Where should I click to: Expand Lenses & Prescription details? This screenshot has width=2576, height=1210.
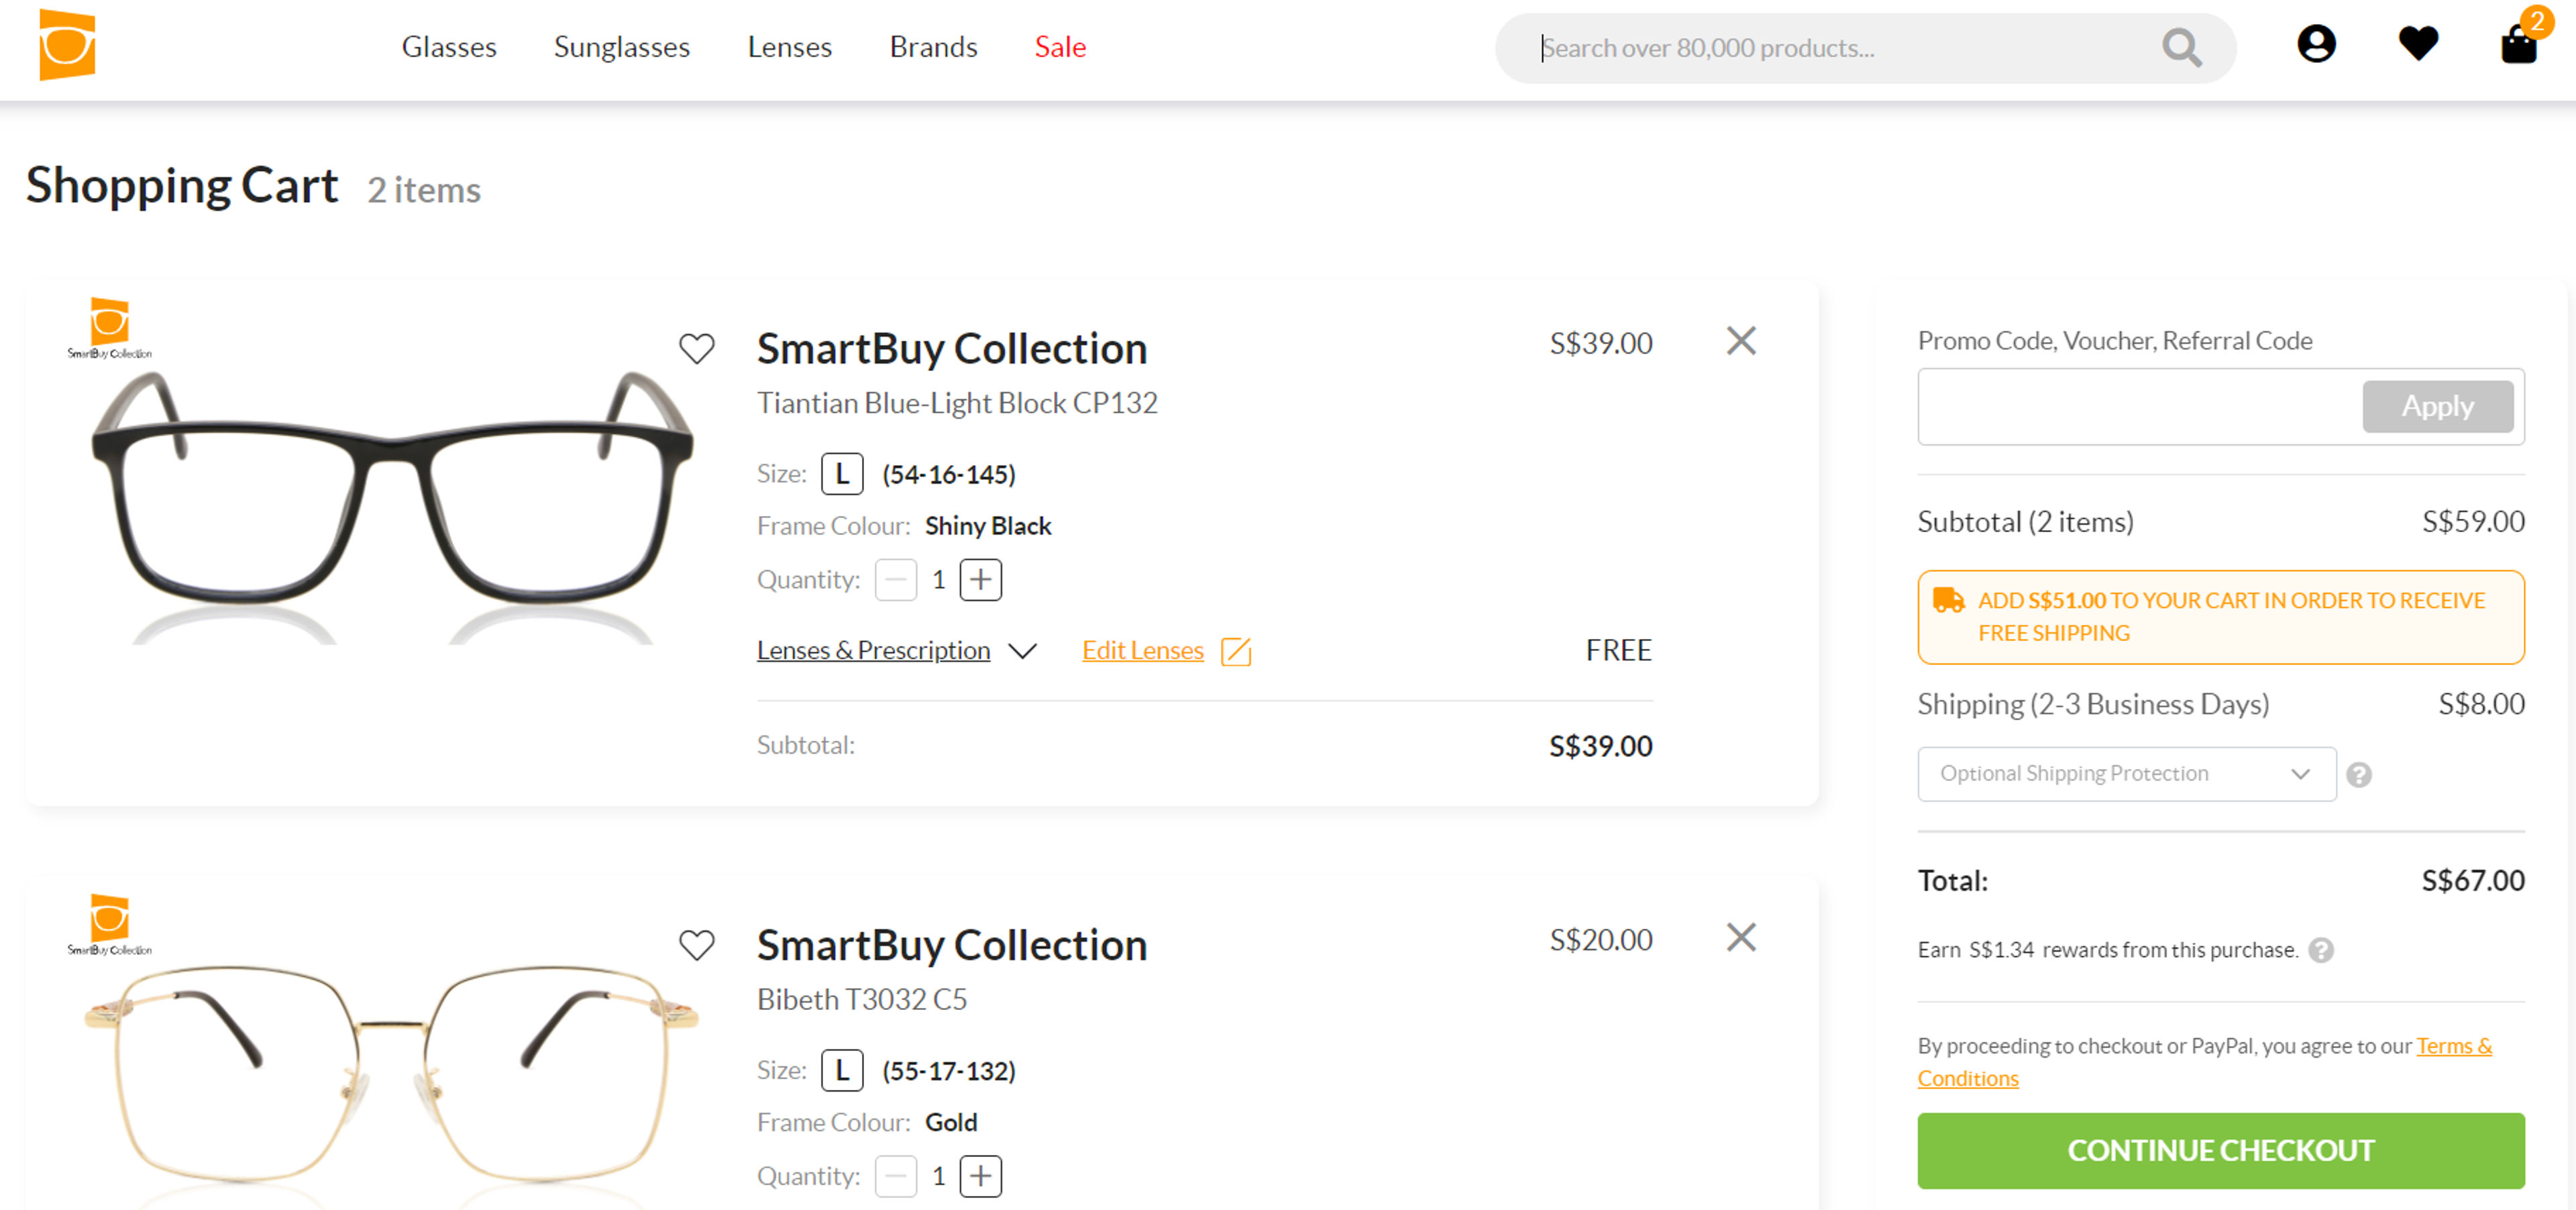(x=873, y=650)
